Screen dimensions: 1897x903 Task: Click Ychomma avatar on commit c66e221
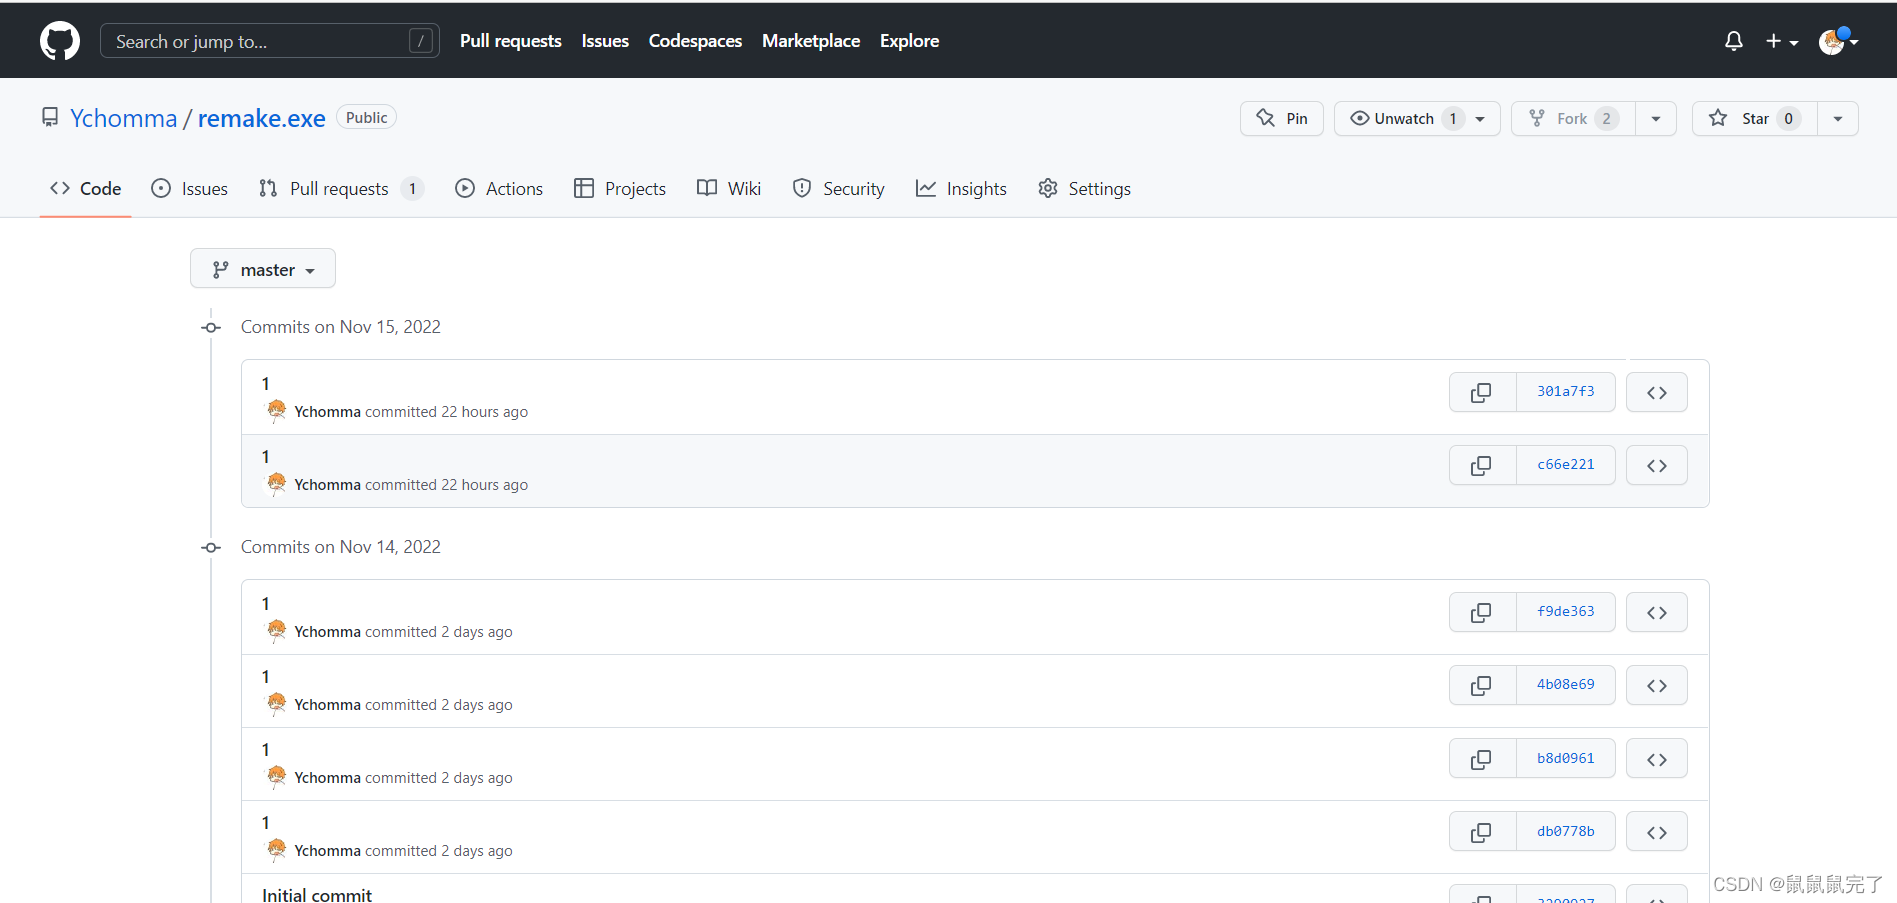[x=276, y=484]
